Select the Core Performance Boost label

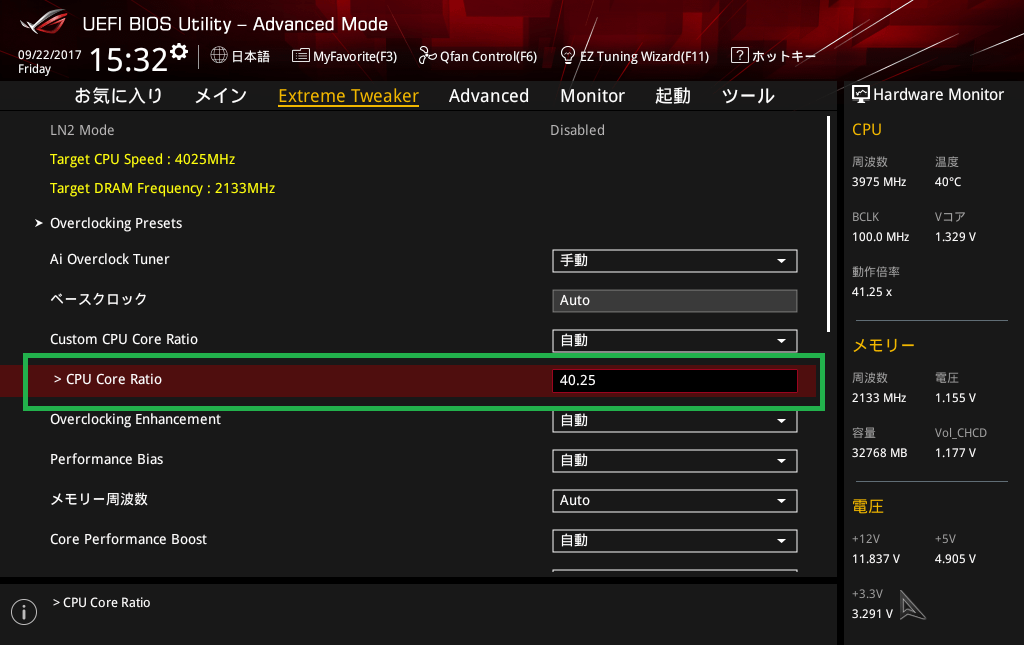(x=128, y=539)
